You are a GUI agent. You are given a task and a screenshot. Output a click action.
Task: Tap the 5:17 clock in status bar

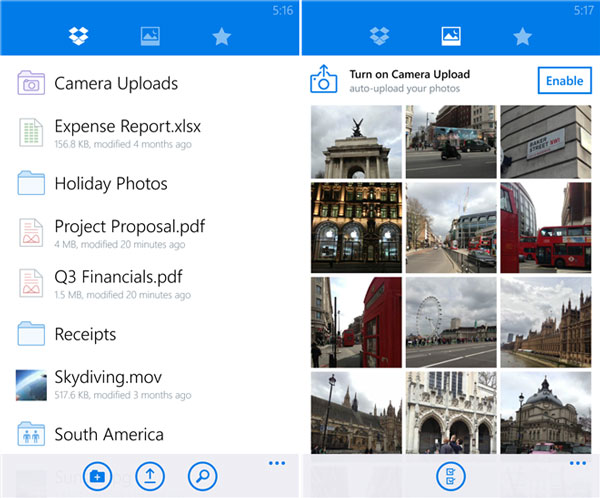click(x=584, y=10)
